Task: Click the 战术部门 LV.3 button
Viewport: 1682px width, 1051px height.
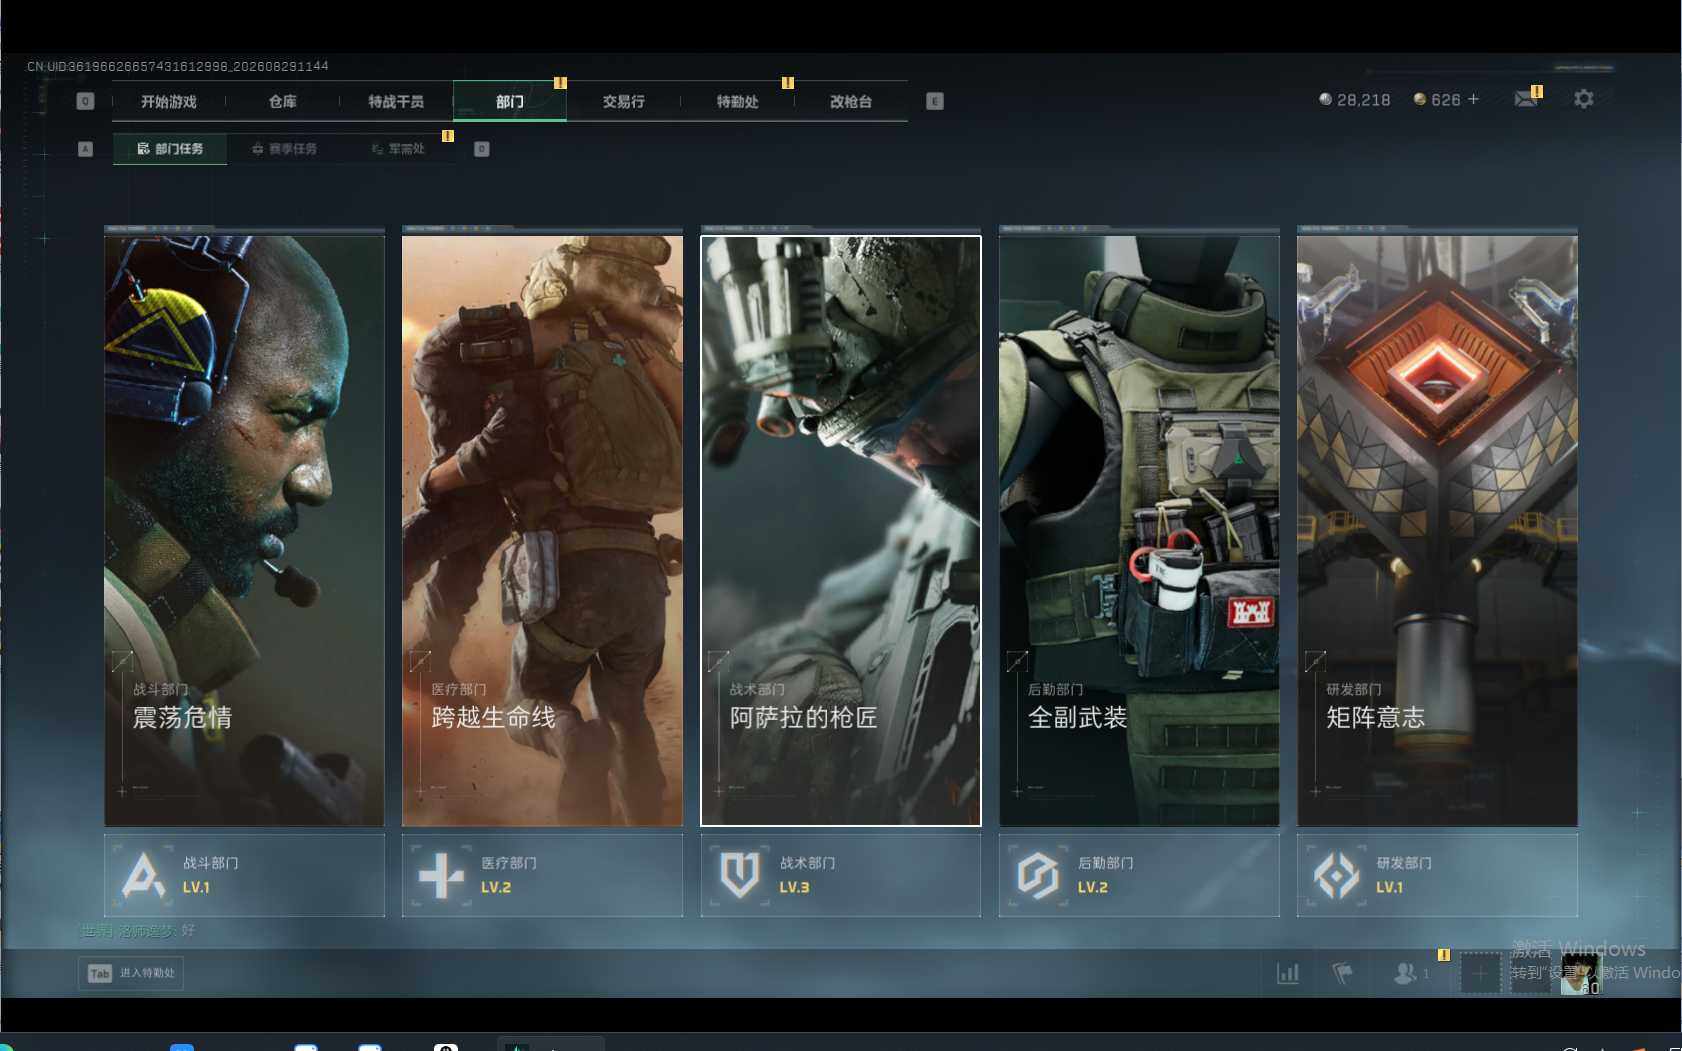Action: (x=841, y=875)
